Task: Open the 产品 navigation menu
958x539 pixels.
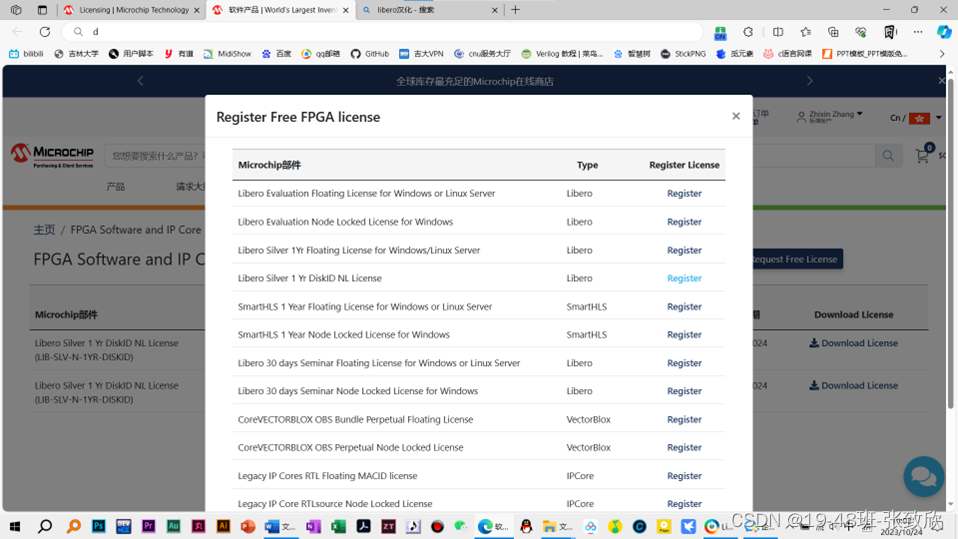Action: click(115, 186)
